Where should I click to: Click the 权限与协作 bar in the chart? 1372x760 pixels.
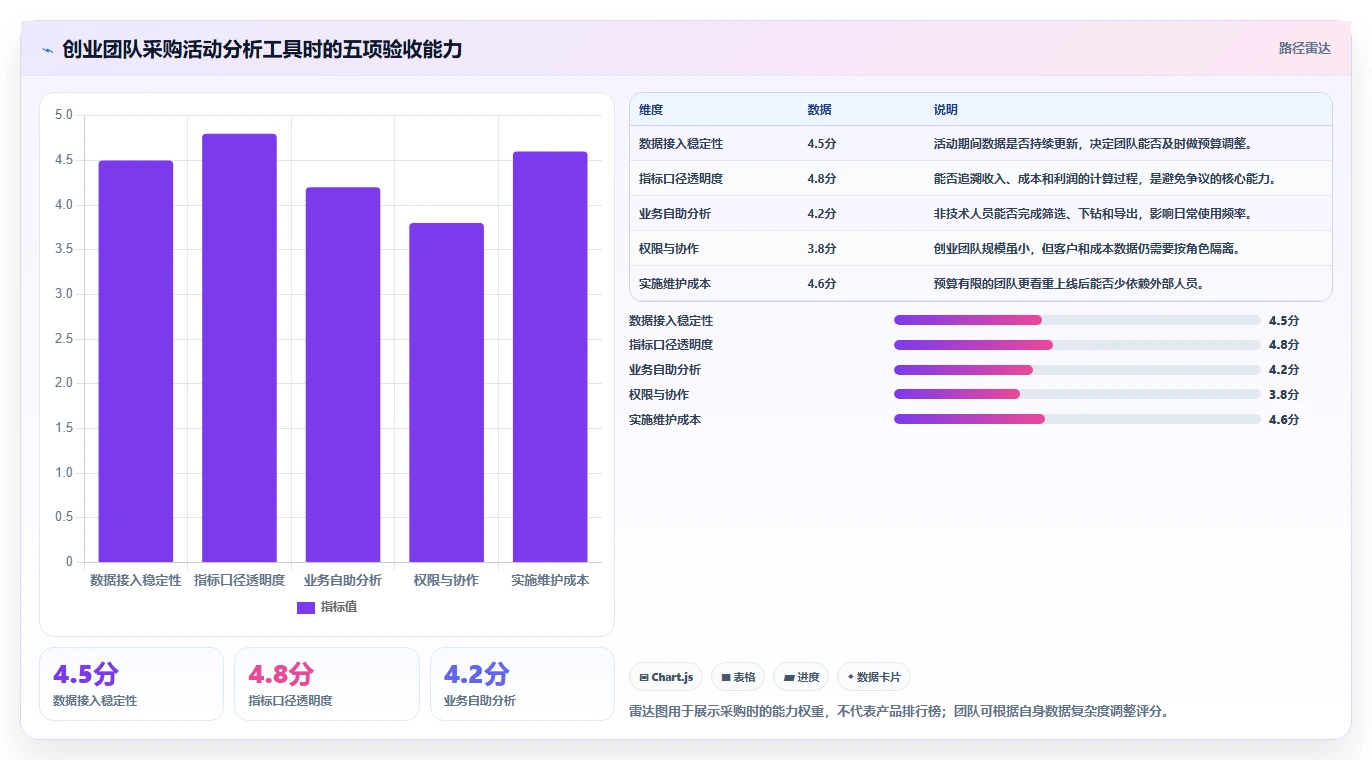pyautogui.click(x=446, y=392)
